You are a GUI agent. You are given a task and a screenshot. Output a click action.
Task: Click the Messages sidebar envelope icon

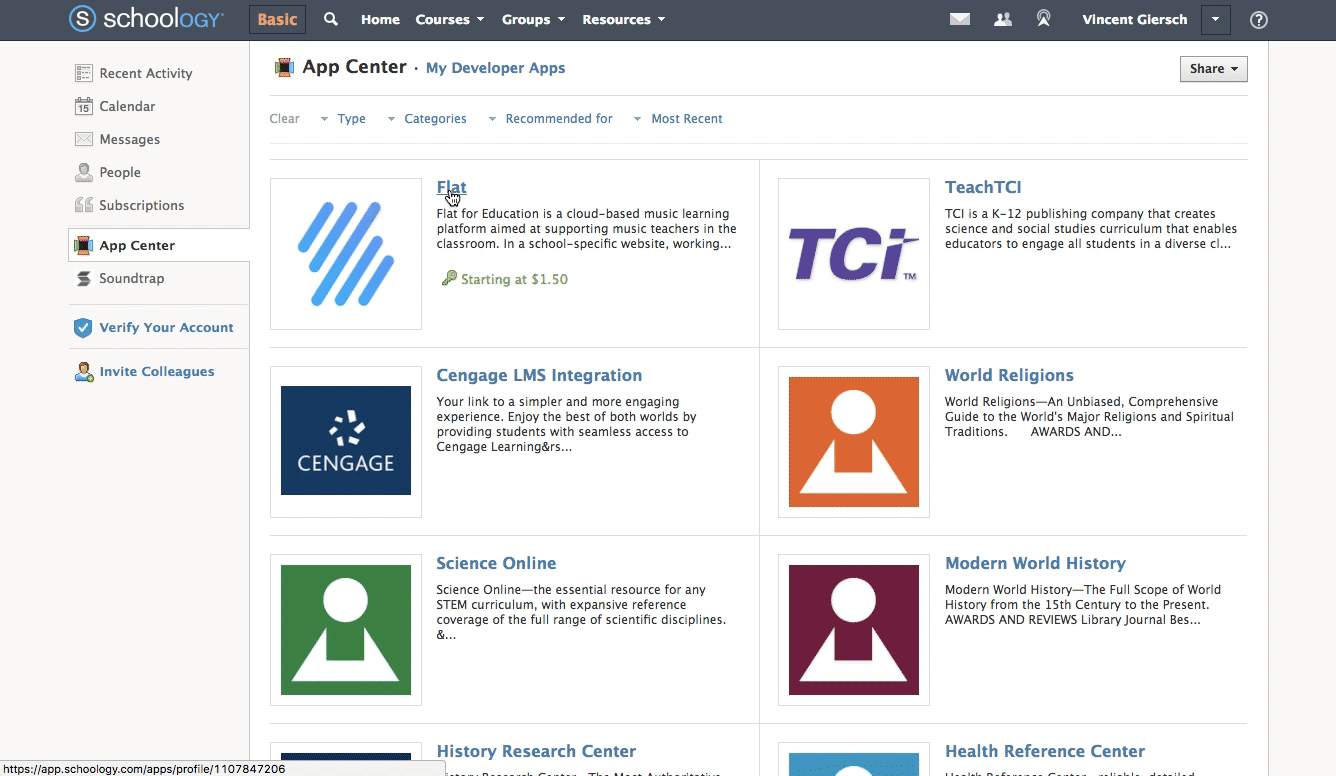click(x=84, y=139)
